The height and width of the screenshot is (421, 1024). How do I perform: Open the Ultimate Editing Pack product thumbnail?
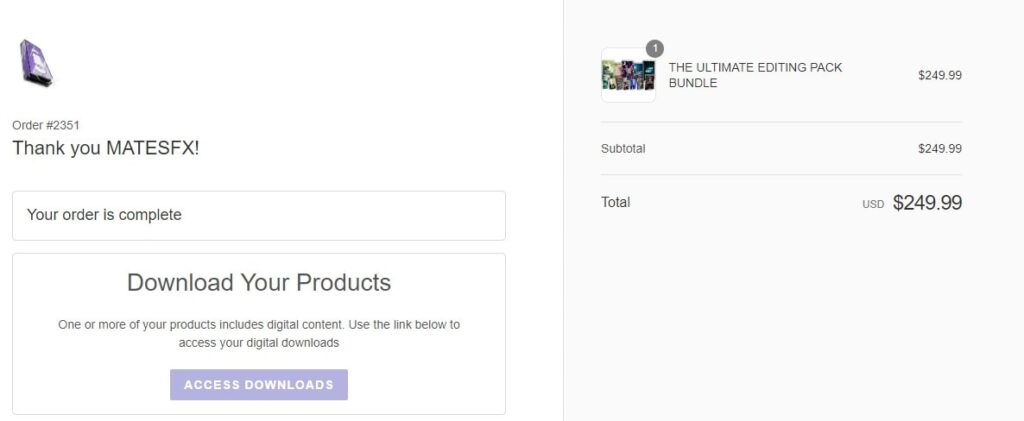pos(628,75)
